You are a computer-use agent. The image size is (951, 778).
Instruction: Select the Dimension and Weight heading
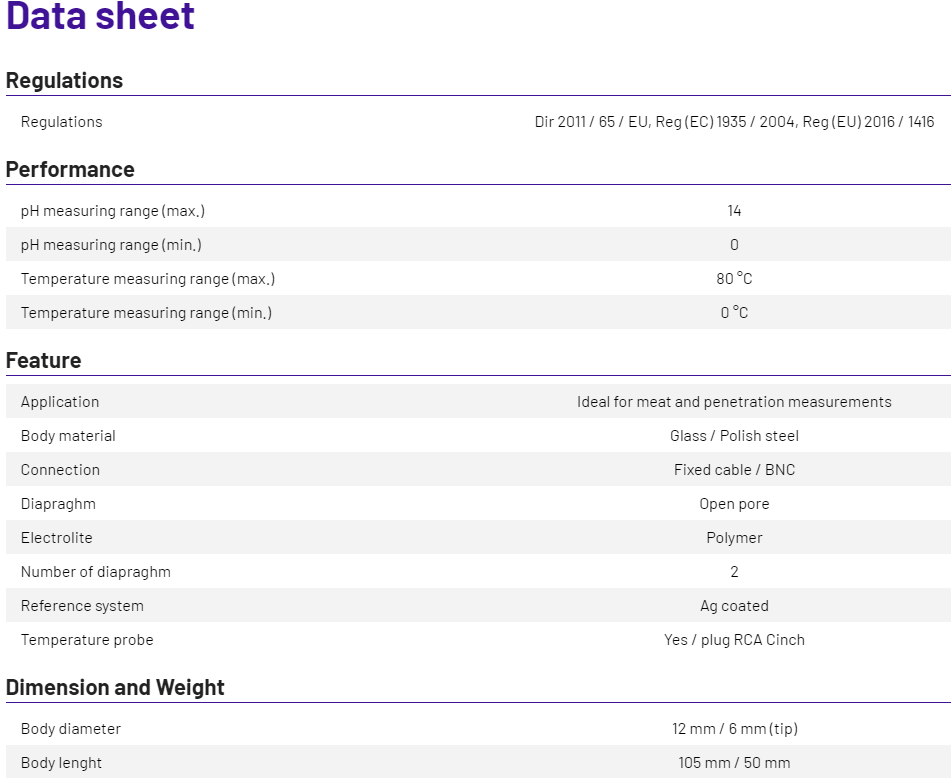point(115,688)
